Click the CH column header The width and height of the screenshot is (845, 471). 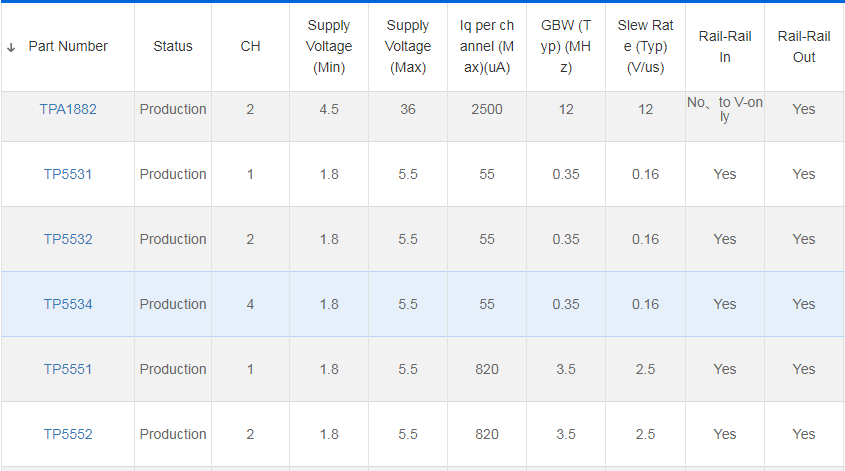click(251, 46)
